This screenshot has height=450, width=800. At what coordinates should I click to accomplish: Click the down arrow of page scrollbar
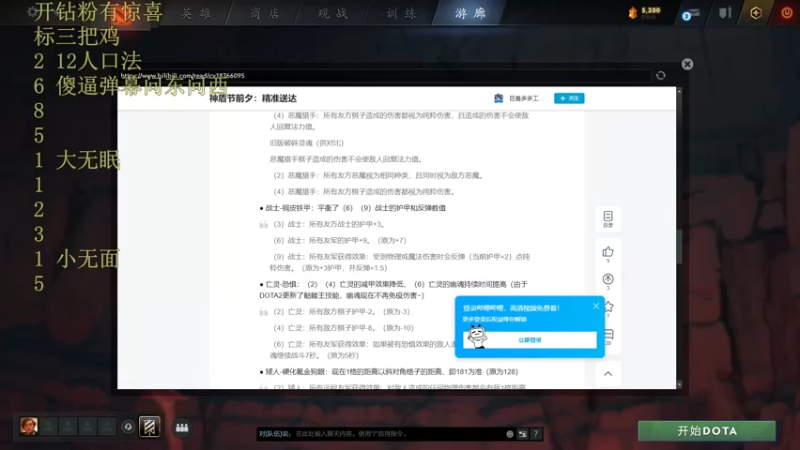coord(679,385)
